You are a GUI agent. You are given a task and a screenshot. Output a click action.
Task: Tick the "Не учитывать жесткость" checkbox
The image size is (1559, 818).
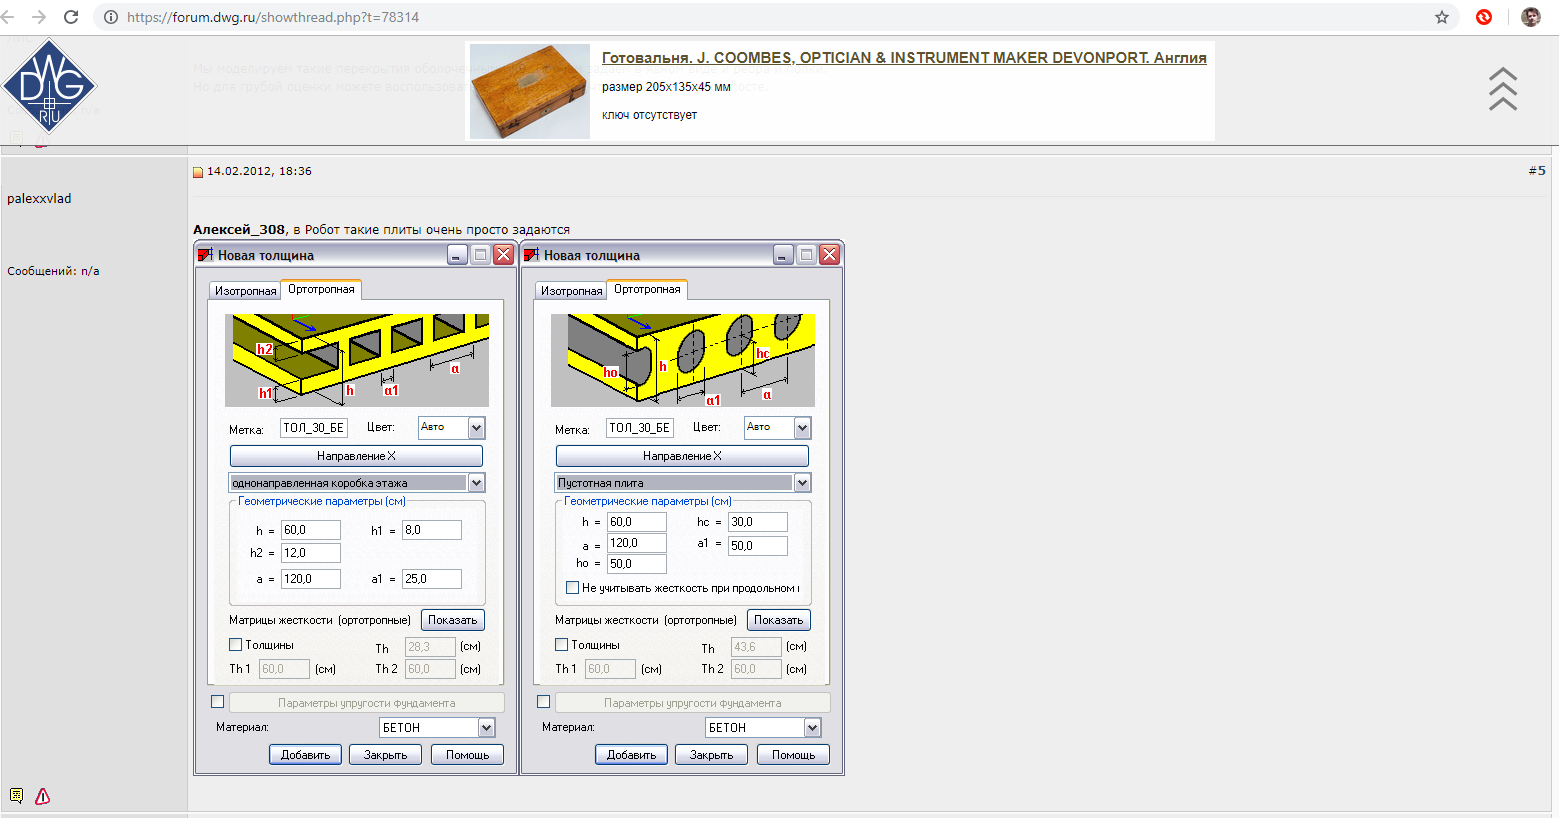573,588
